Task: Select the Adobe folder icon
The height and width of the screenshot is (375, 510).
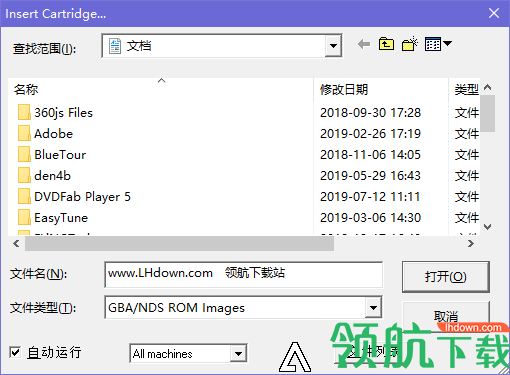Action: pos(24,133)
